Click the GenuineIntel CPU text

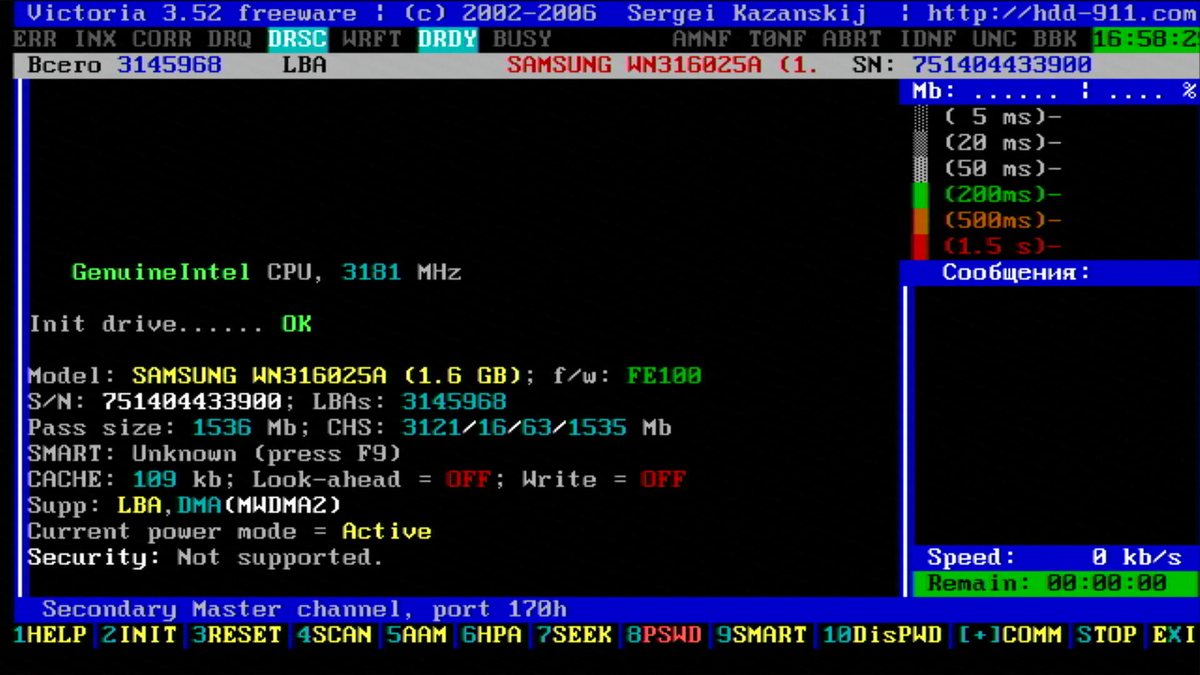coord(196,272)
